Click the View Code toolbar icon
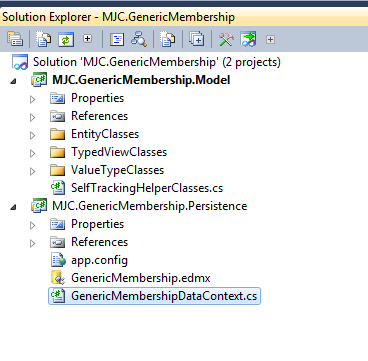The height and width of the screenshot is (361, 368). click(x=117, y=39)
